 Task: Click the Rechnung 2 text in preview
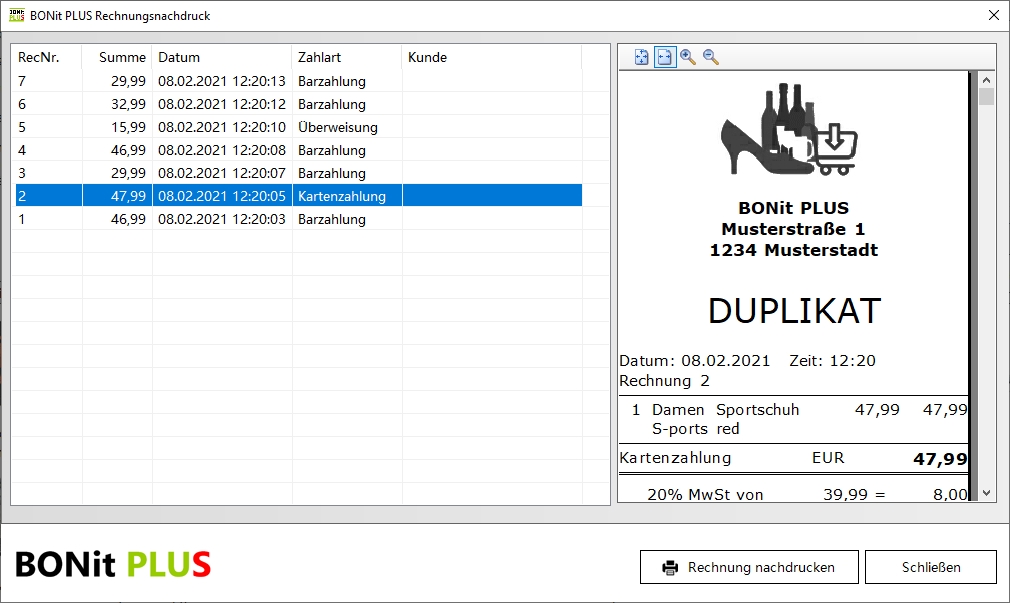pos(664,381)
